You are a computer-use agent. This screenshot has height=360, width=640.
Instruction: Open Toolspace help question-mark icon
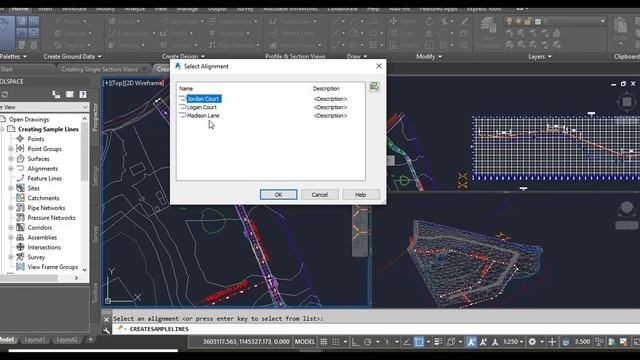point(83,95)
